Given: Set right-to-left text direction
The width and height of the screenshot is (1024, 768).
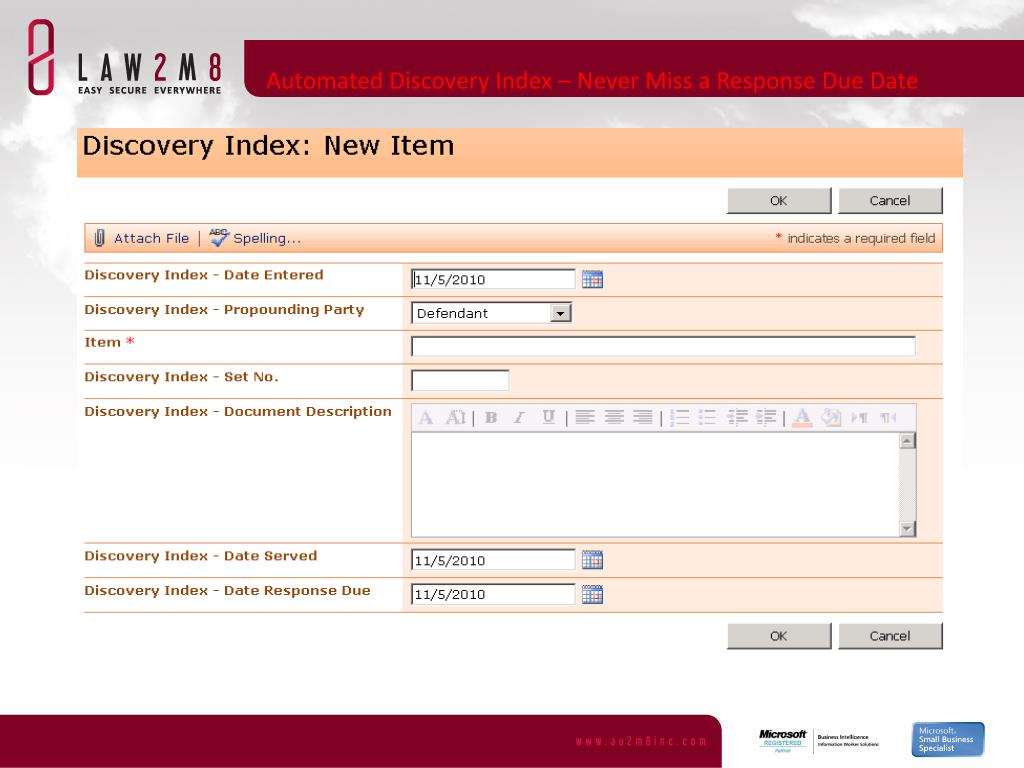Looking at the screenshot, I should click(888, 417).
